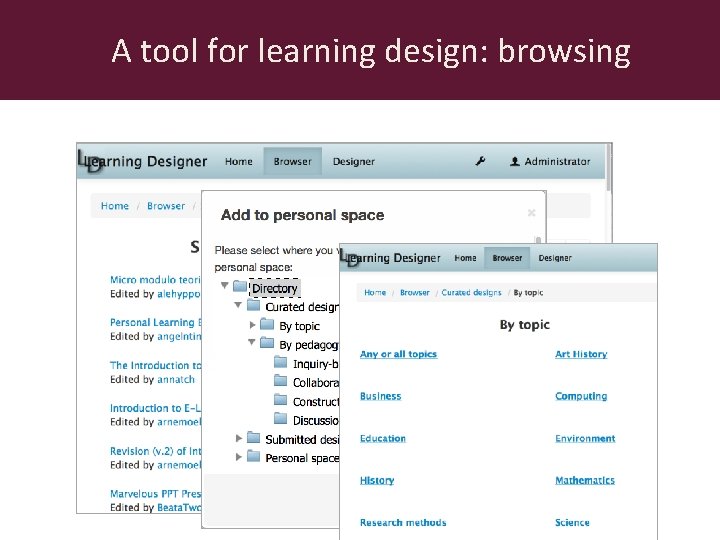The width and height of the screenshot is (720, 540).
Task: Open Designer tab in back window navbar
Action: (x=354, y=162)
